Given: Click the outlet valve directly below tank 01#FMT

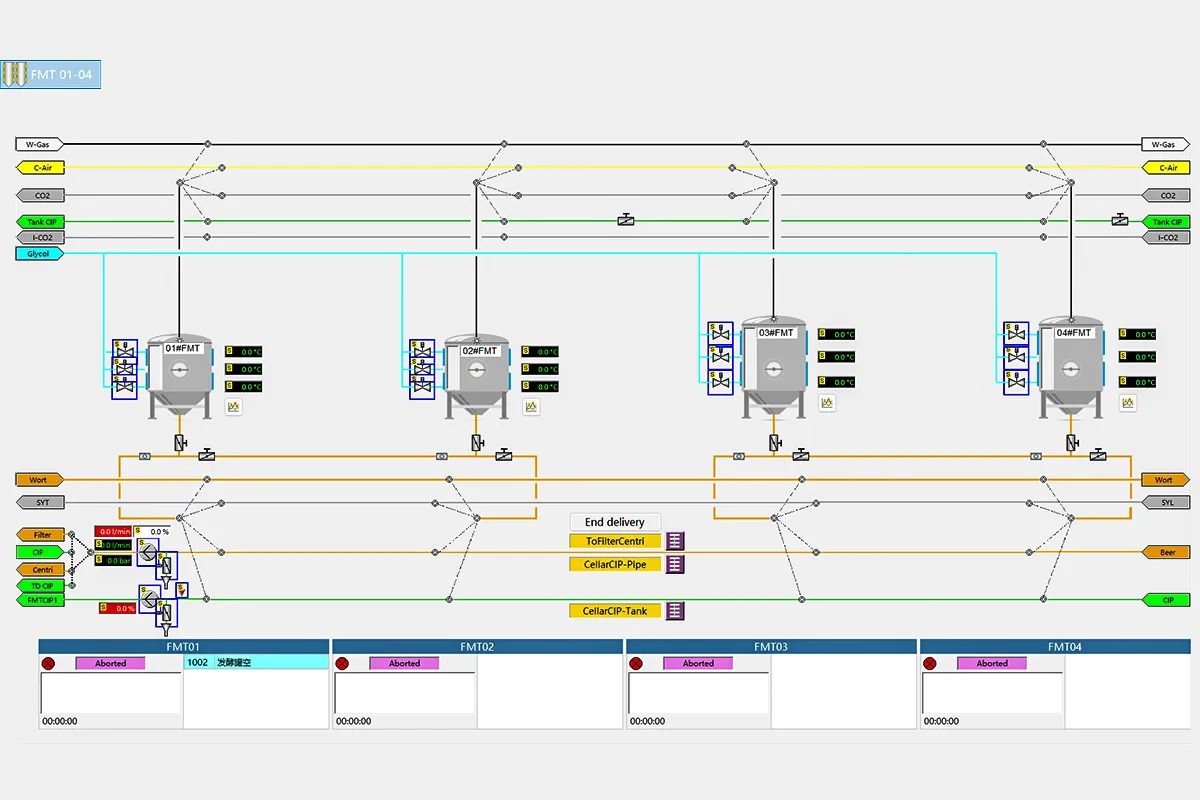Looking at the screenshot, I should point(180,442).
